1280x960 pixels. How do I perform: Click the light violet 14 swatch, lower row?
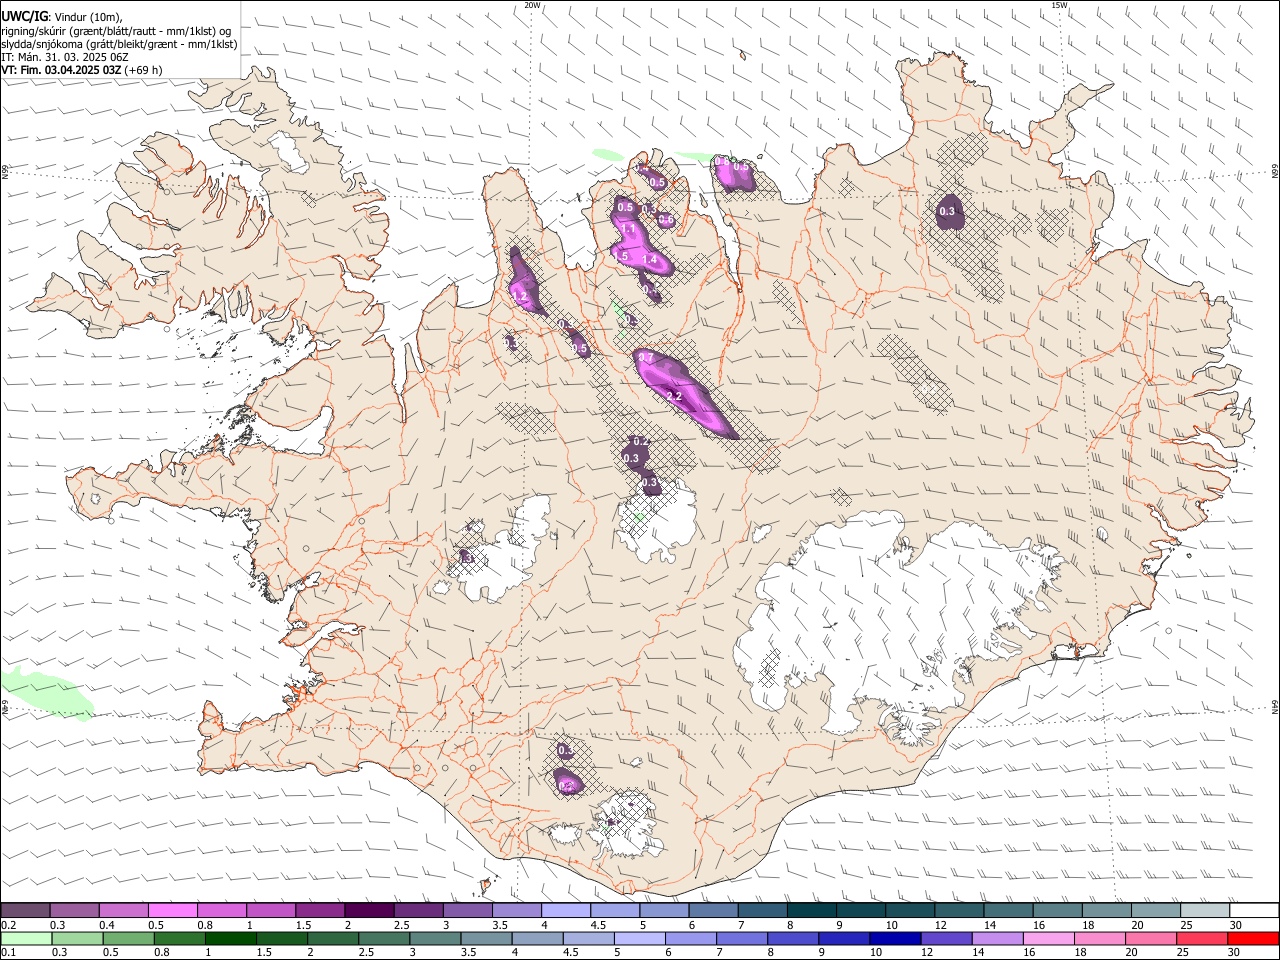click(x=997, y=938)
